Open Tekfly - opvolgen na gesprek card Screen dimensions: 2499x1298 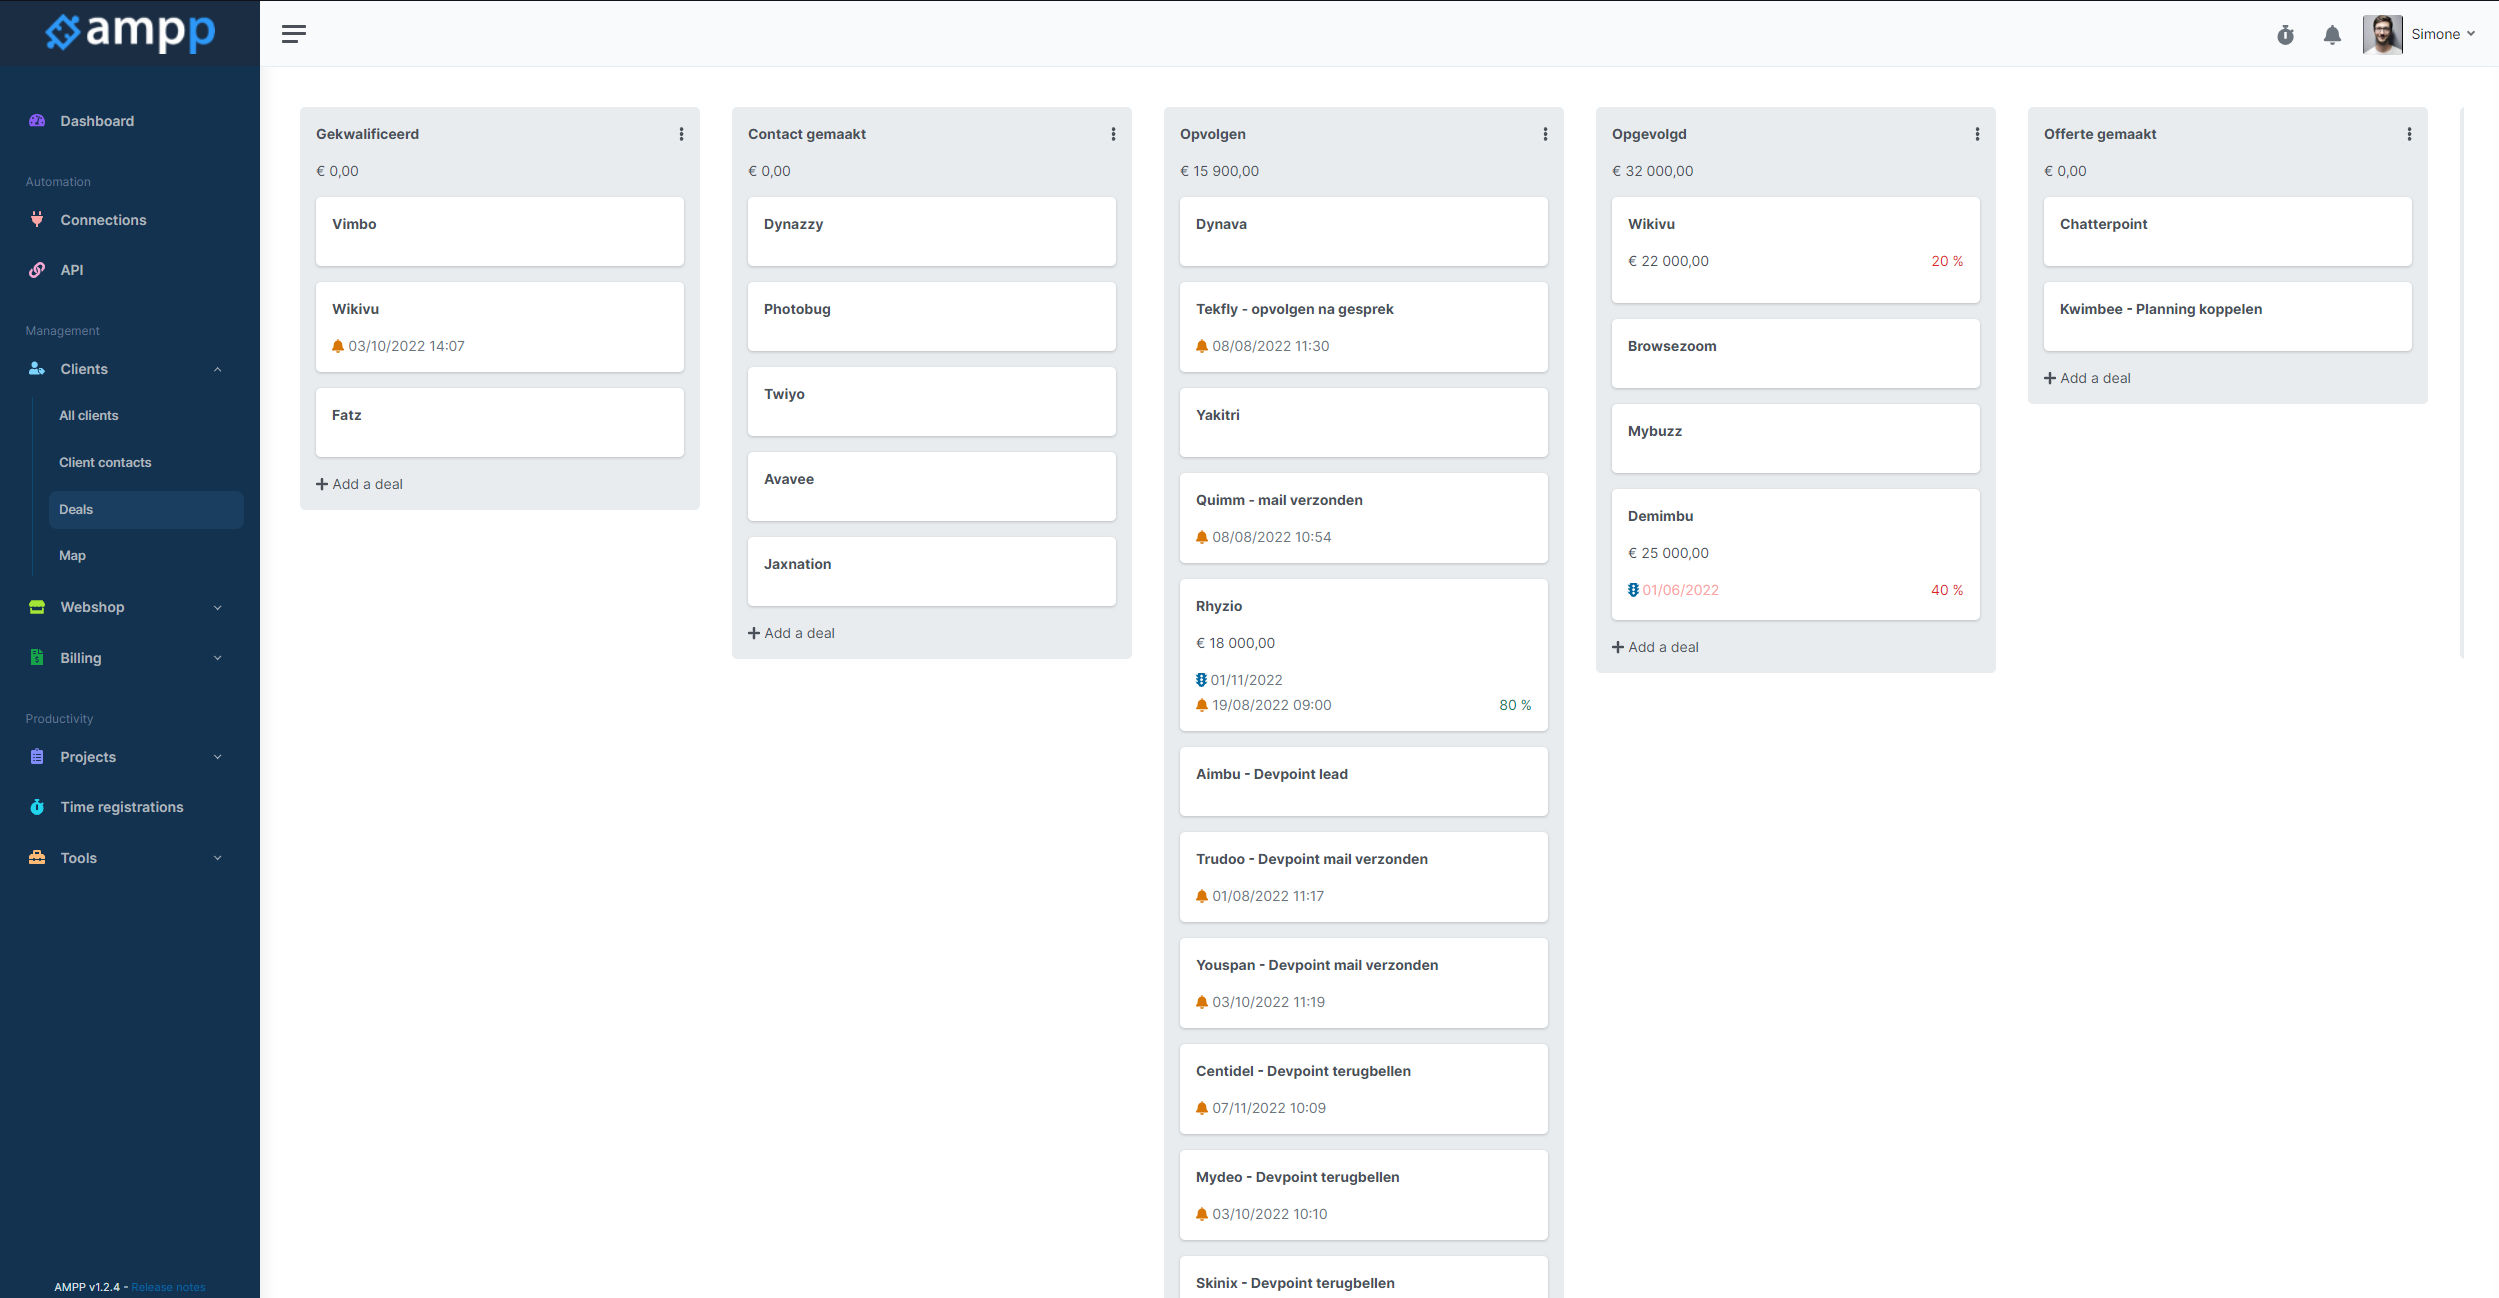tap(1364, 327)
